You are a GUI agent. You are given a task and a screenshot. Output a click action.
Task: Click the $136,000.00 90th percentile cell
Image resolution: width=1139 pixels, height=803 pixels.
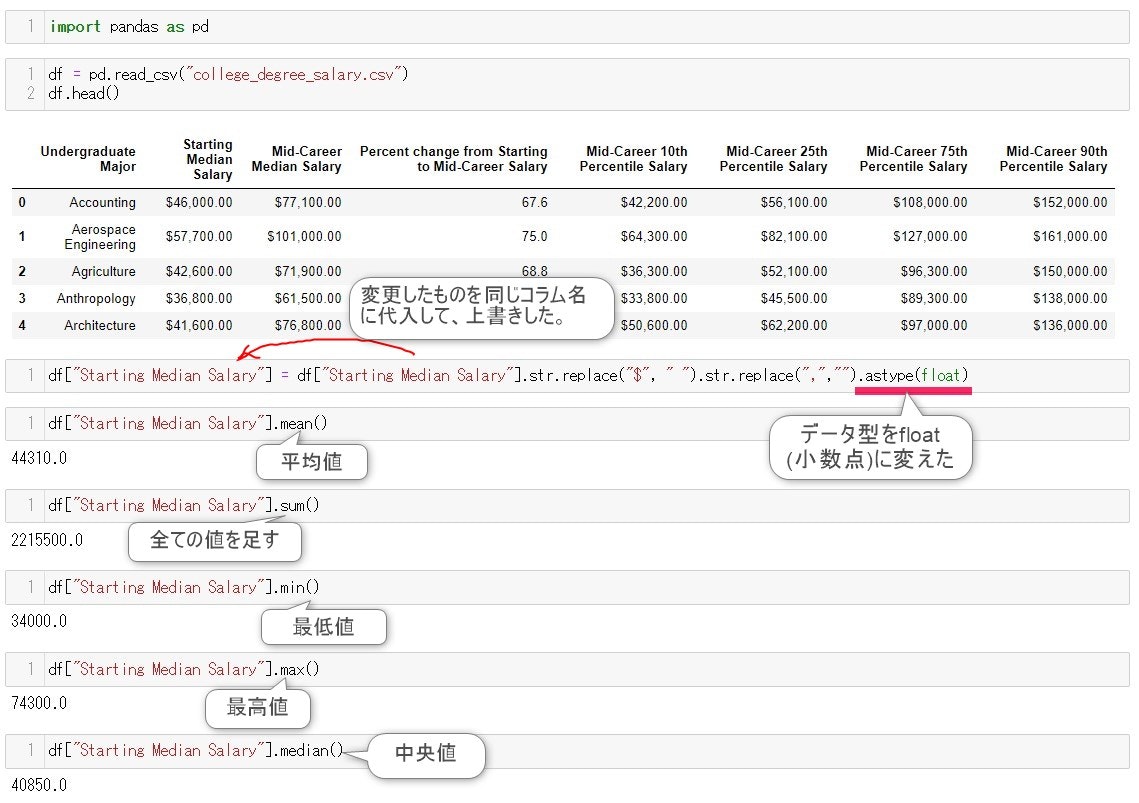pos(1071,326)
